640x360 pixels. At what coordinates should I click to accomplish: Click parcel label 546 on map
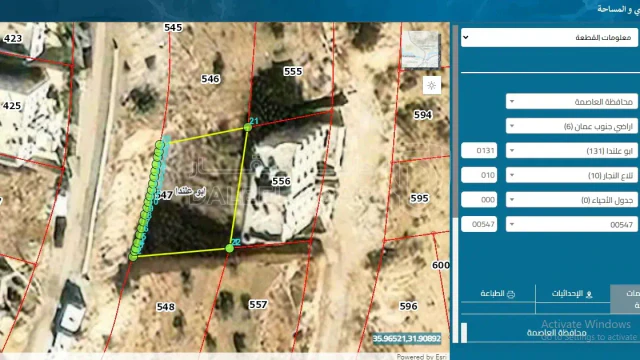pyautogui.click(x=210, y=79)
